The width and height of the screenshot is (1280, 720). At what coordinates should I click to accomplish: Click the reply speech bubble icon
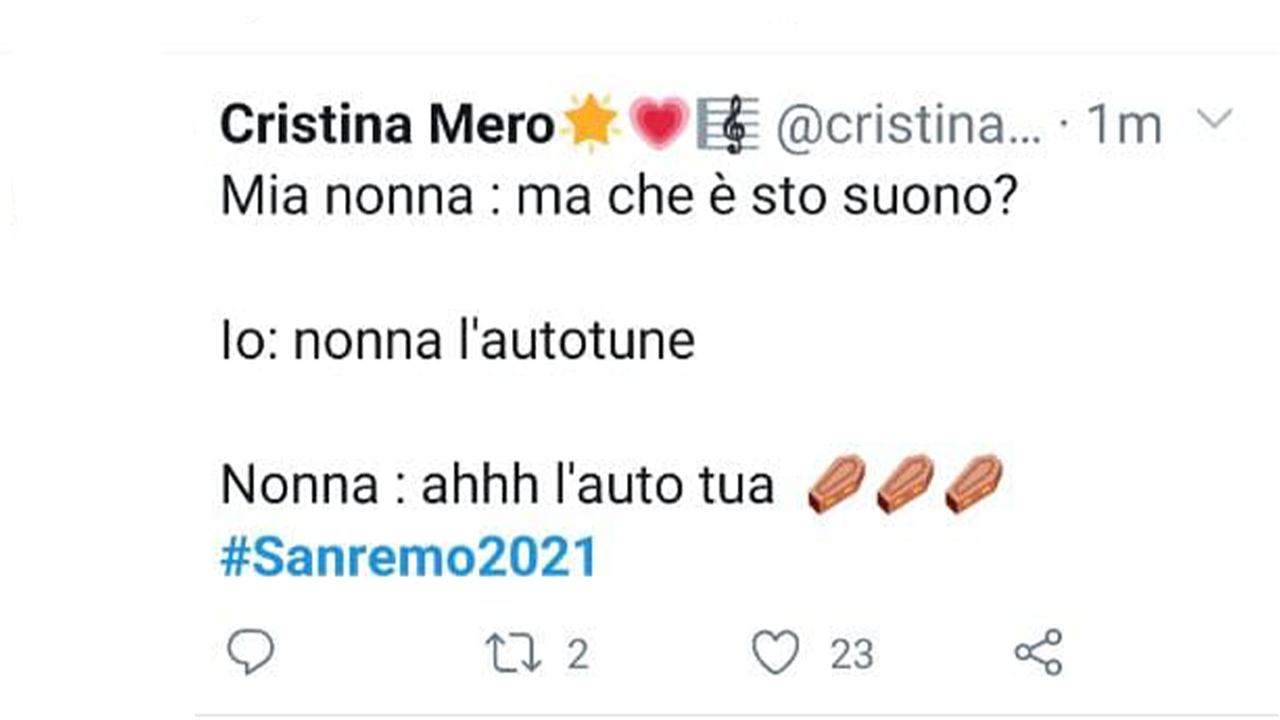249,653
